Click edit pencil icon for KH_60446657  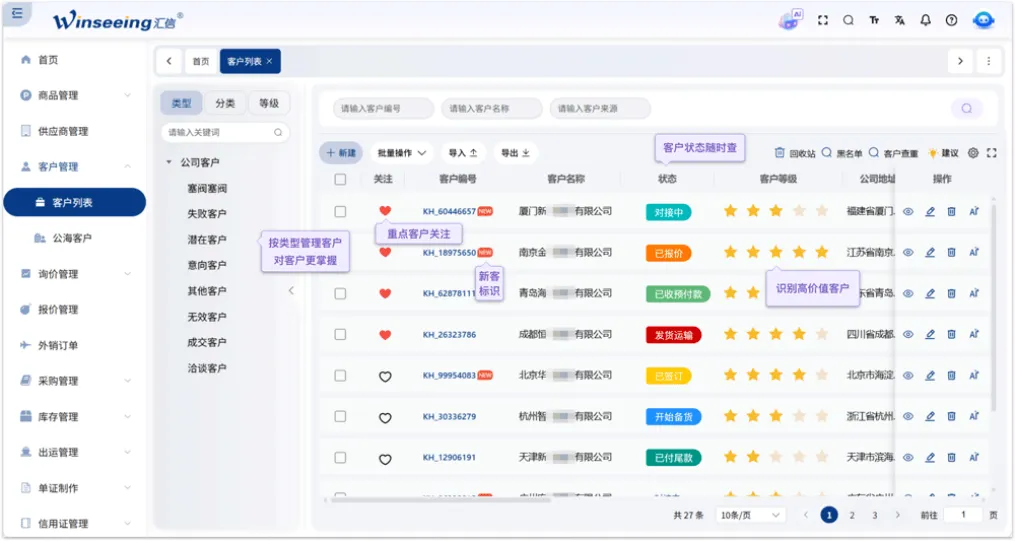[x=930, y=211]
